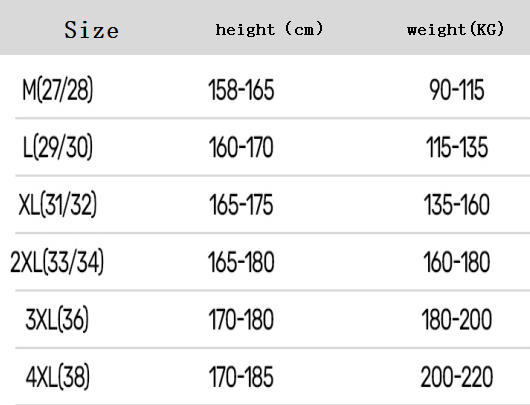
Task: Click the 170-185 height value
Action: 241,377
